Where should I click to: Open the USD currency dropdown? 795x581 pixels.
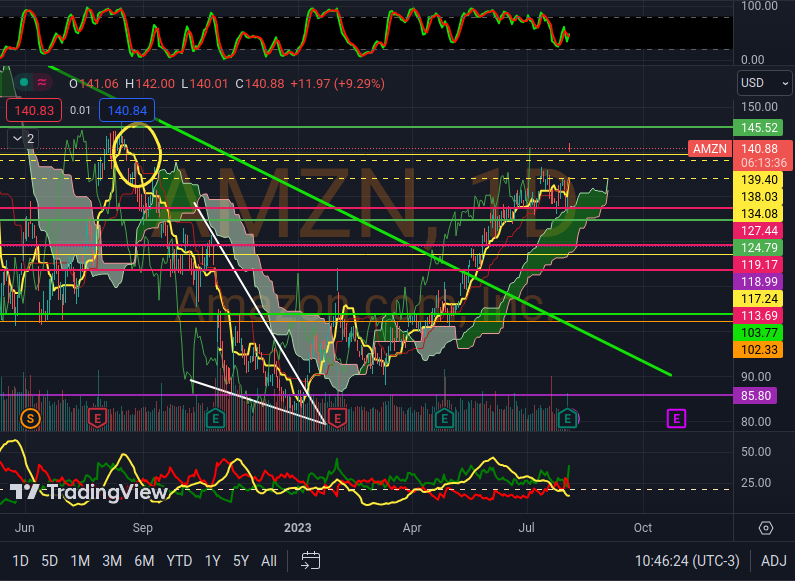765,82
